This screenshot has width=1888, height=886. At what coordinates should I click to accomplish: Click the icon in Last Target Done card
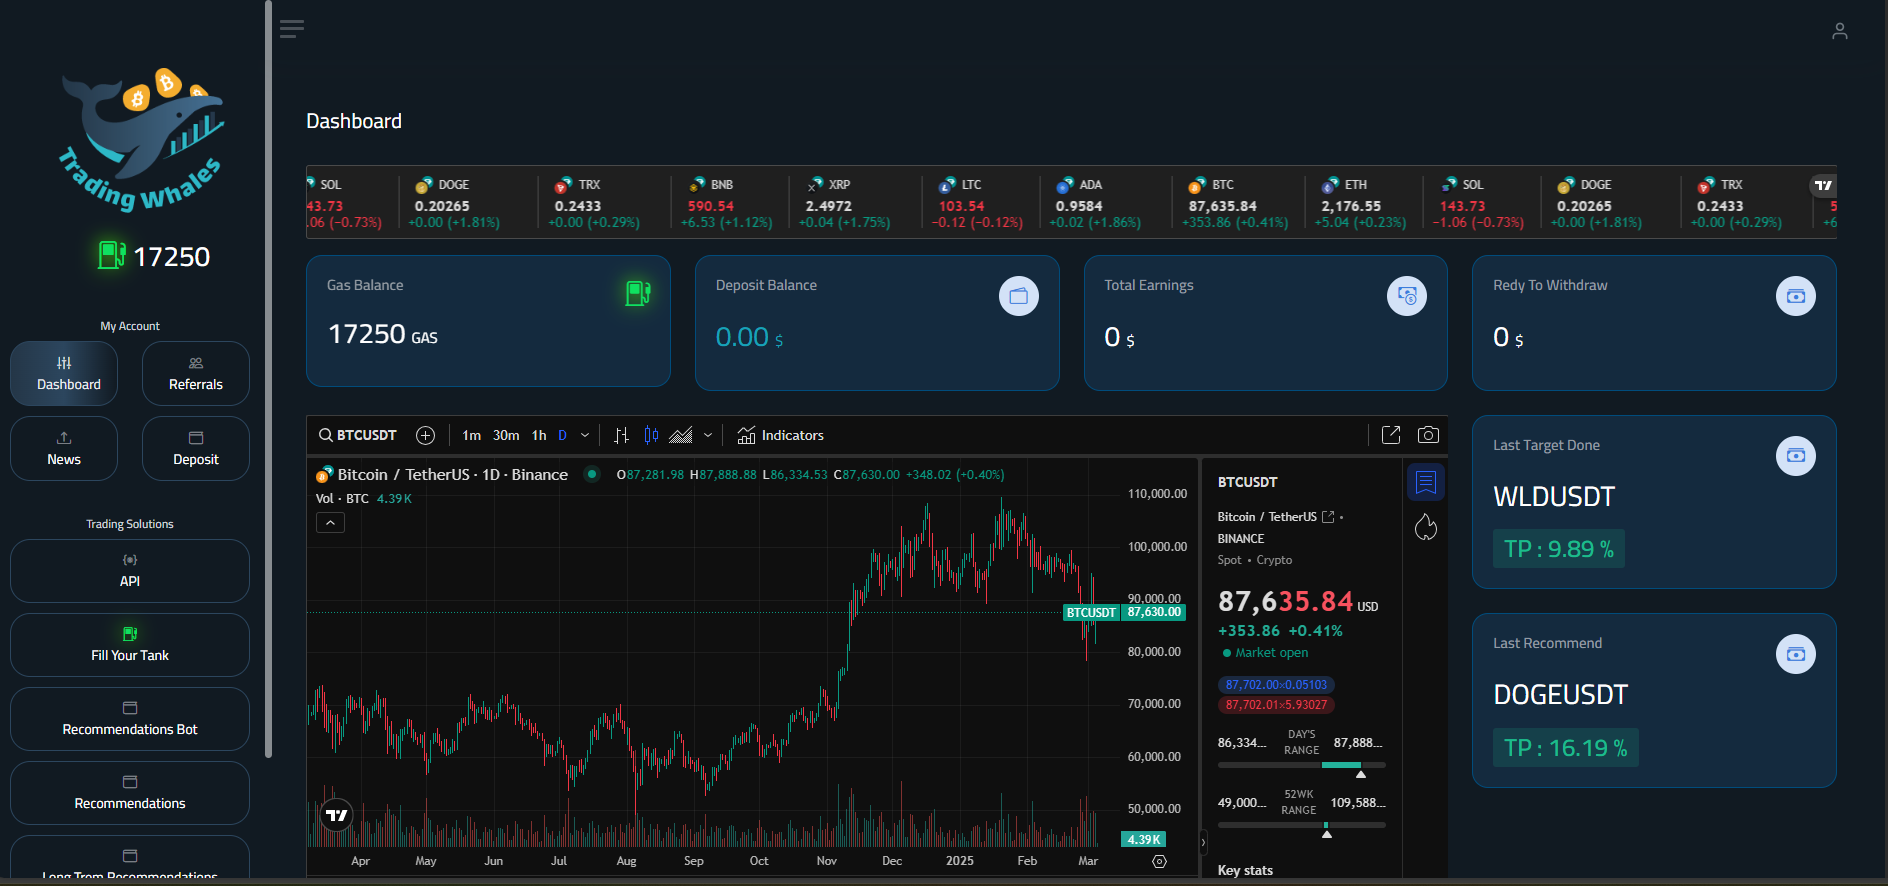(x=1796, y=456)
